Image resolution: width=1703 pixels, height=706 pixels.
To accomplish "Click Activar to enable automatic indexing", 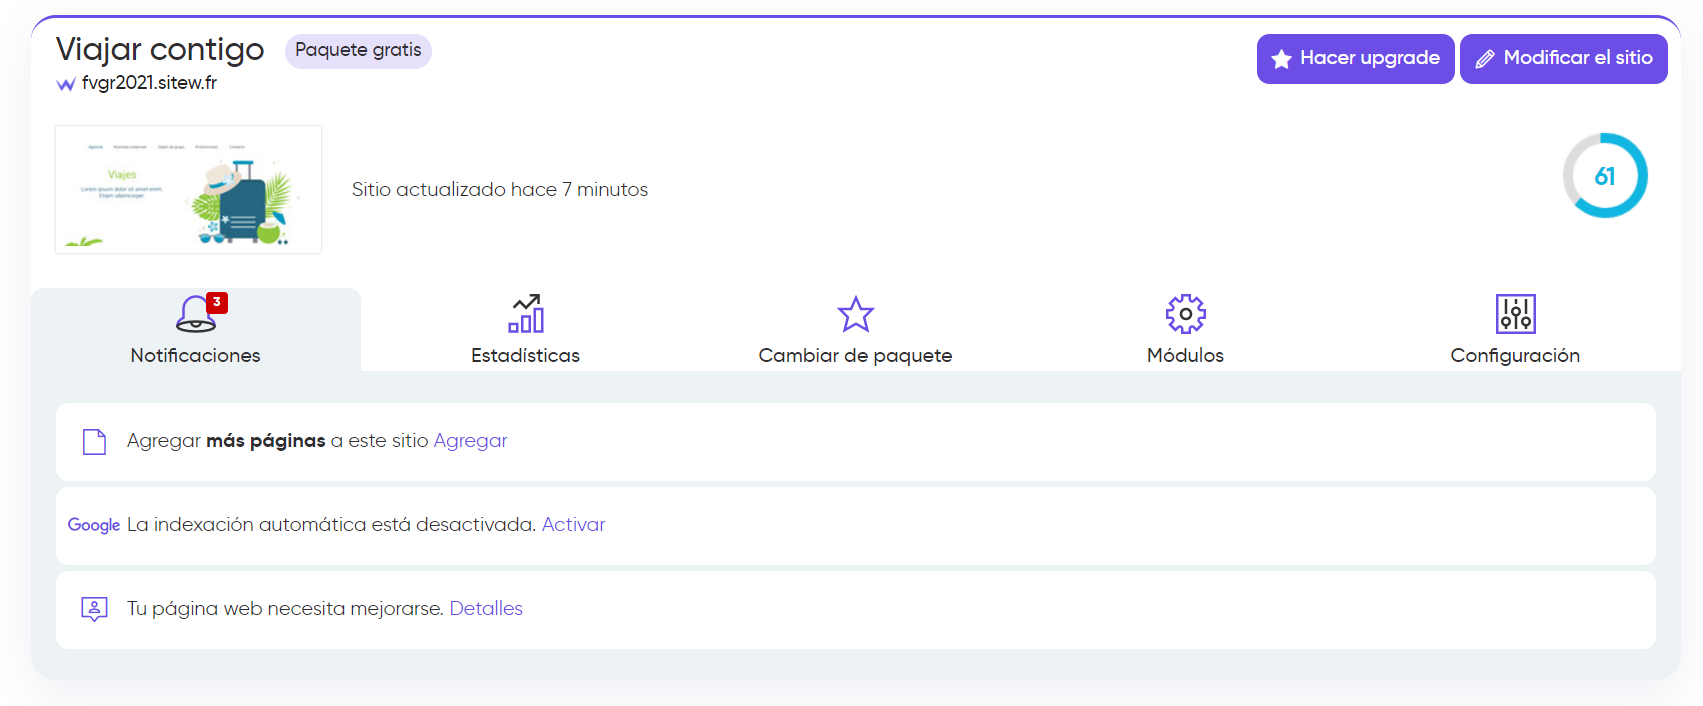I will tap(573, 525).
